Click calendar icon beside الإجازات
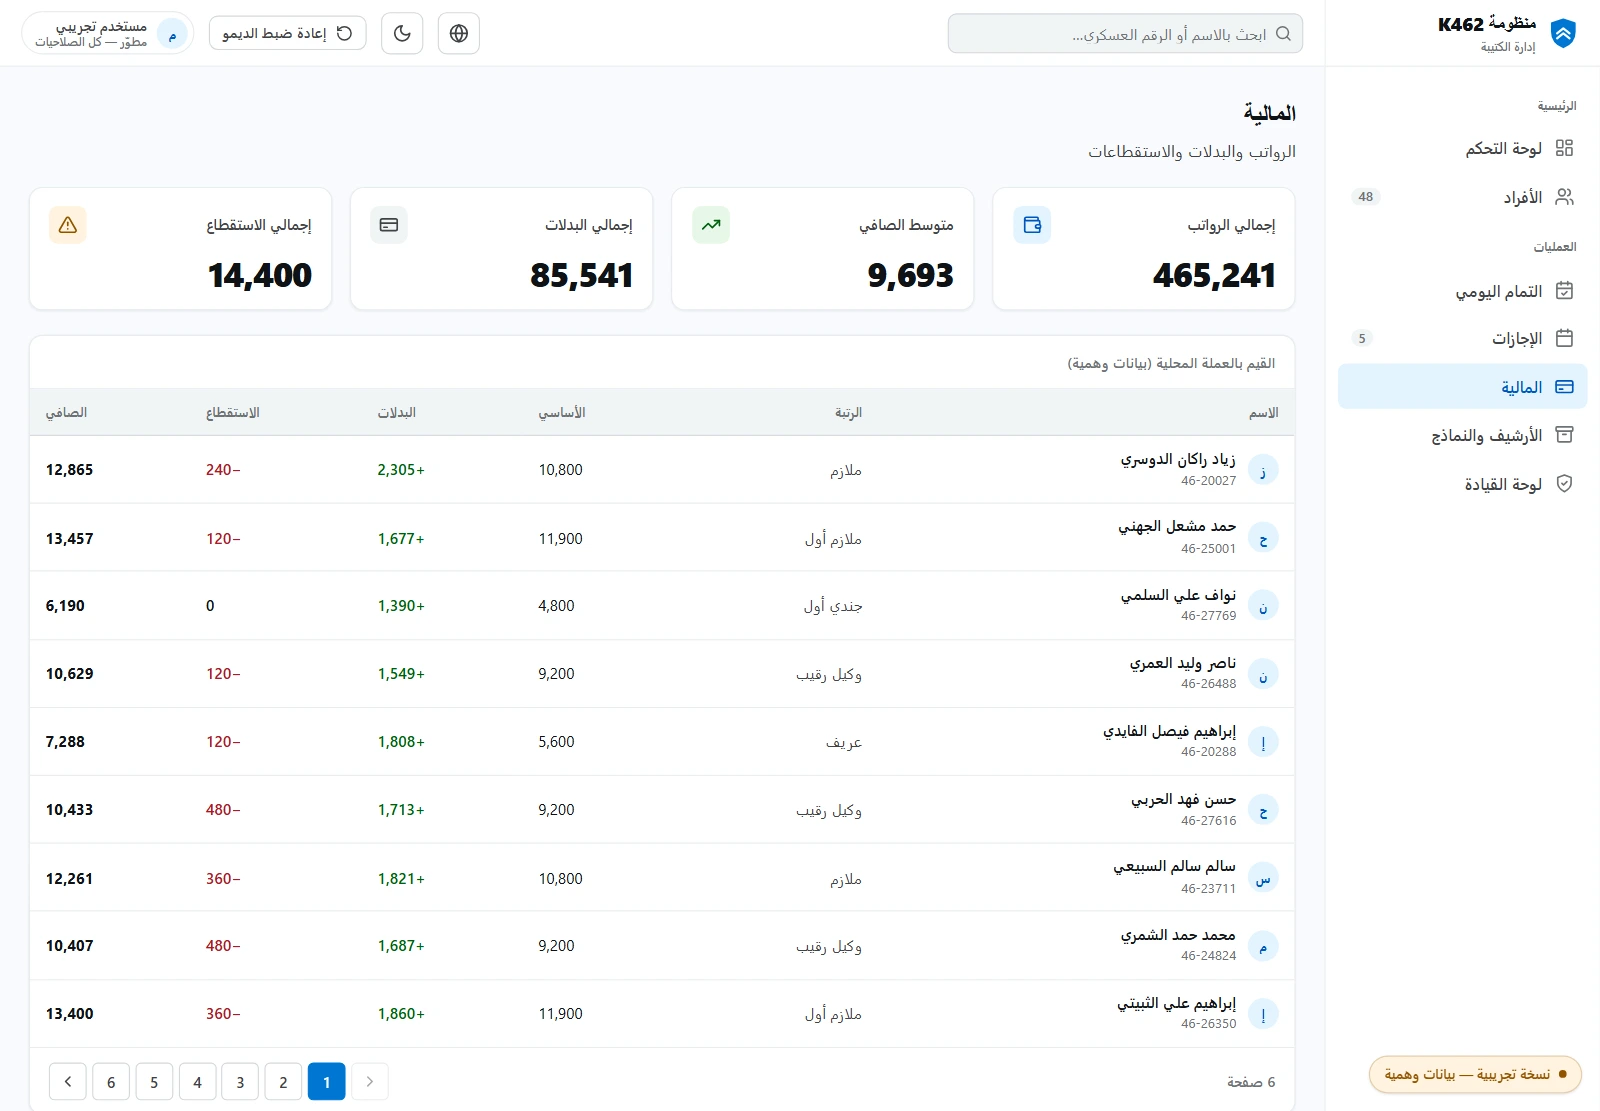The image size is (1600, 1111). tap(1565, 338)
